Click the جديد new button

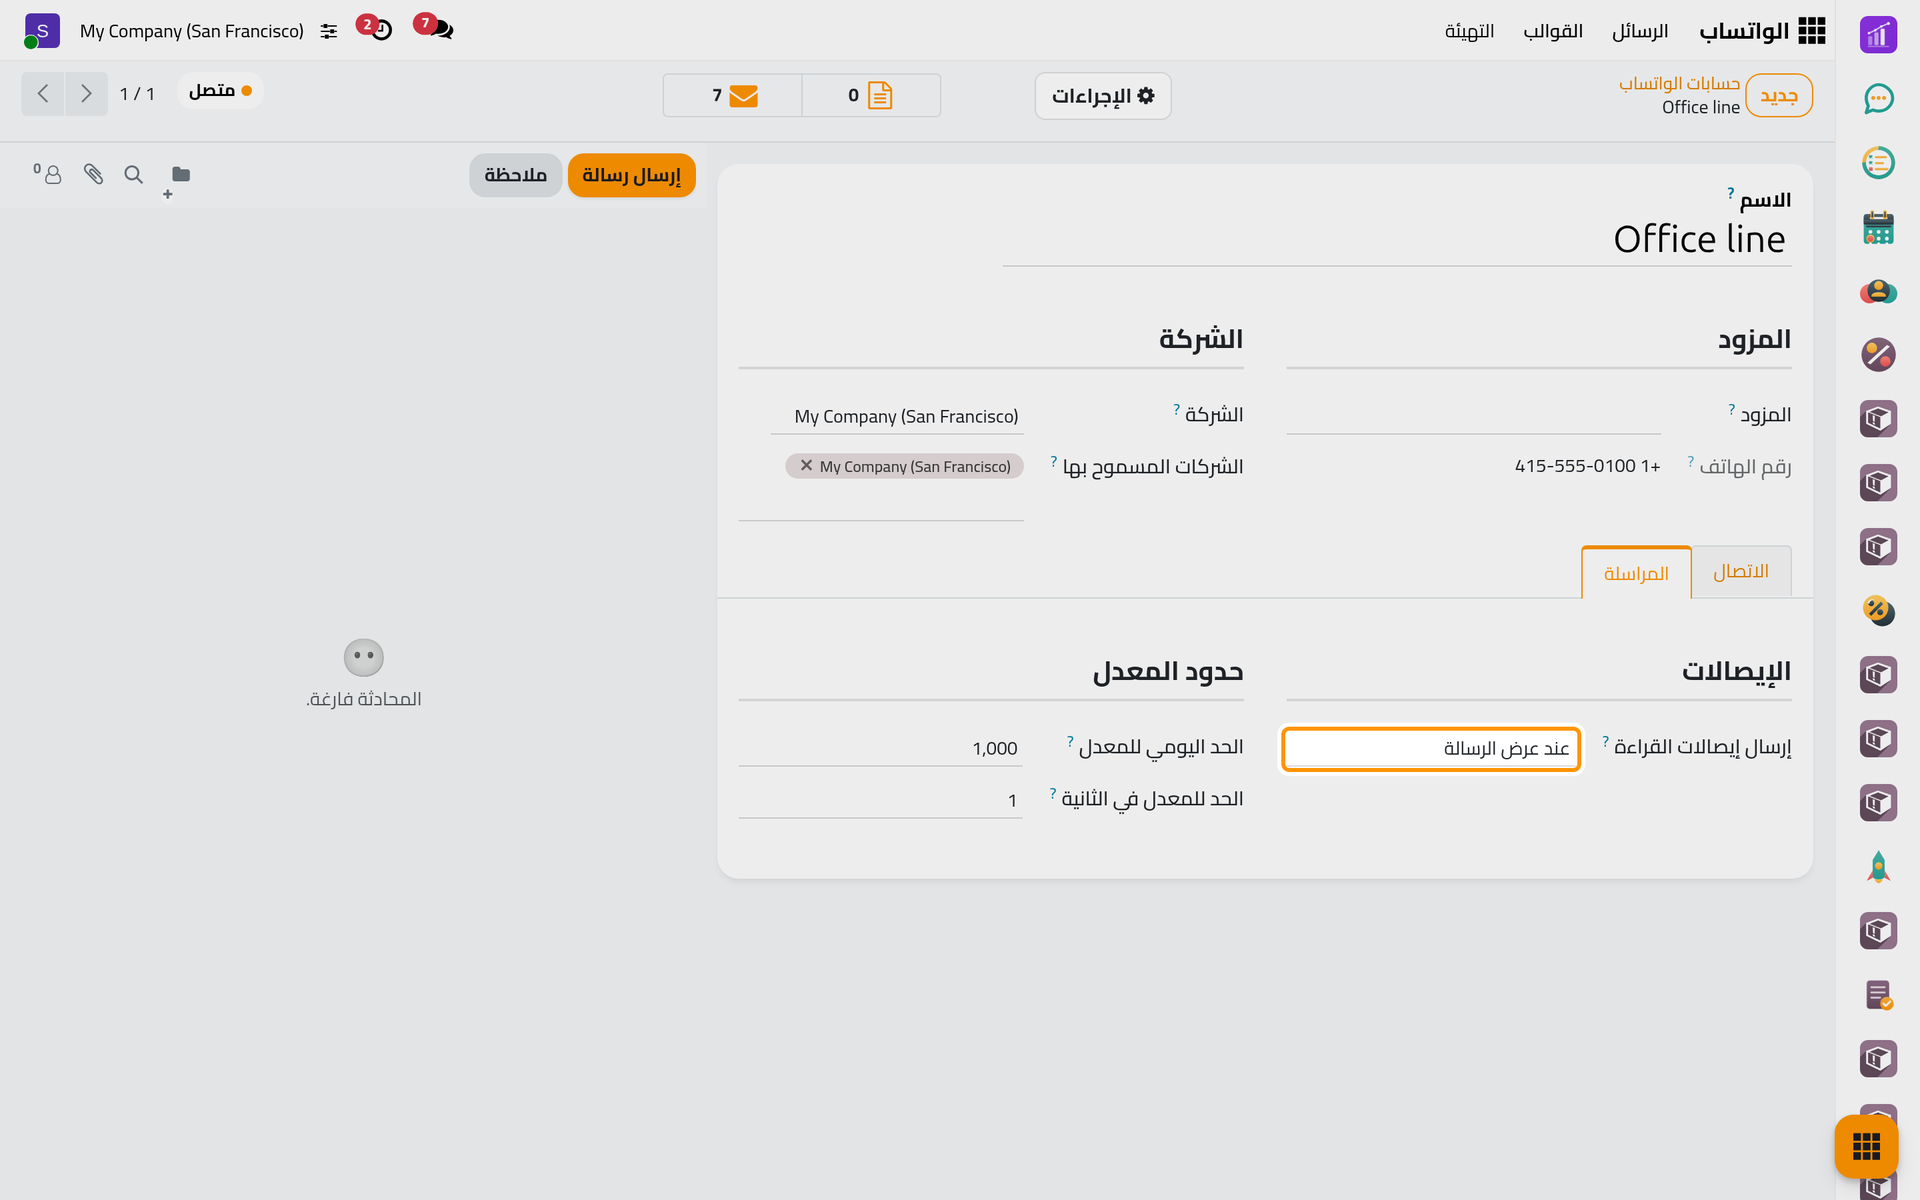pyautogui.click(x=1779, y=96)
